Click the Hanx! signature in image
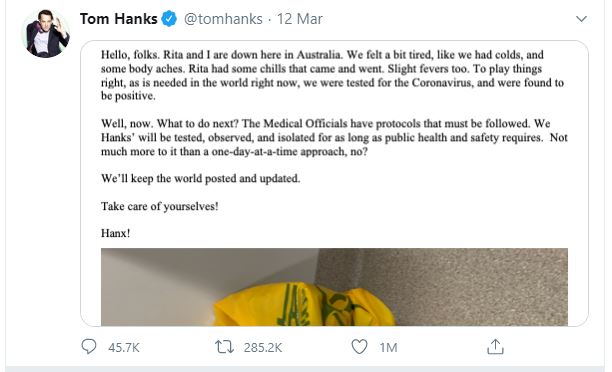Image resolution: width=612 pixels, height=372 pixels. [x=116, y=233]
